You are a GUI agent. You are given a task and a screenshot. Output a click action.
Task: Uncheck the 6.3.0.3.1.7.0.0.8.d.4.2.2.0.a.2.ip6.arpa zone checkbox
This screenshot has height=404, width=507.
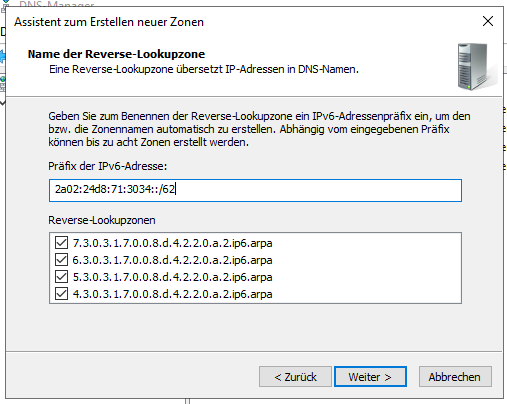click(x=61, y=260)
